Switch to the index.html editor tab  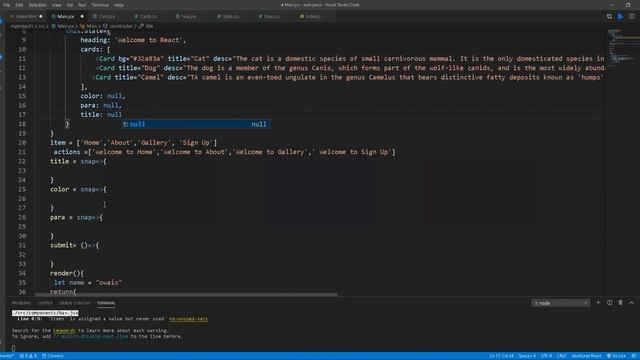[26, 17]
